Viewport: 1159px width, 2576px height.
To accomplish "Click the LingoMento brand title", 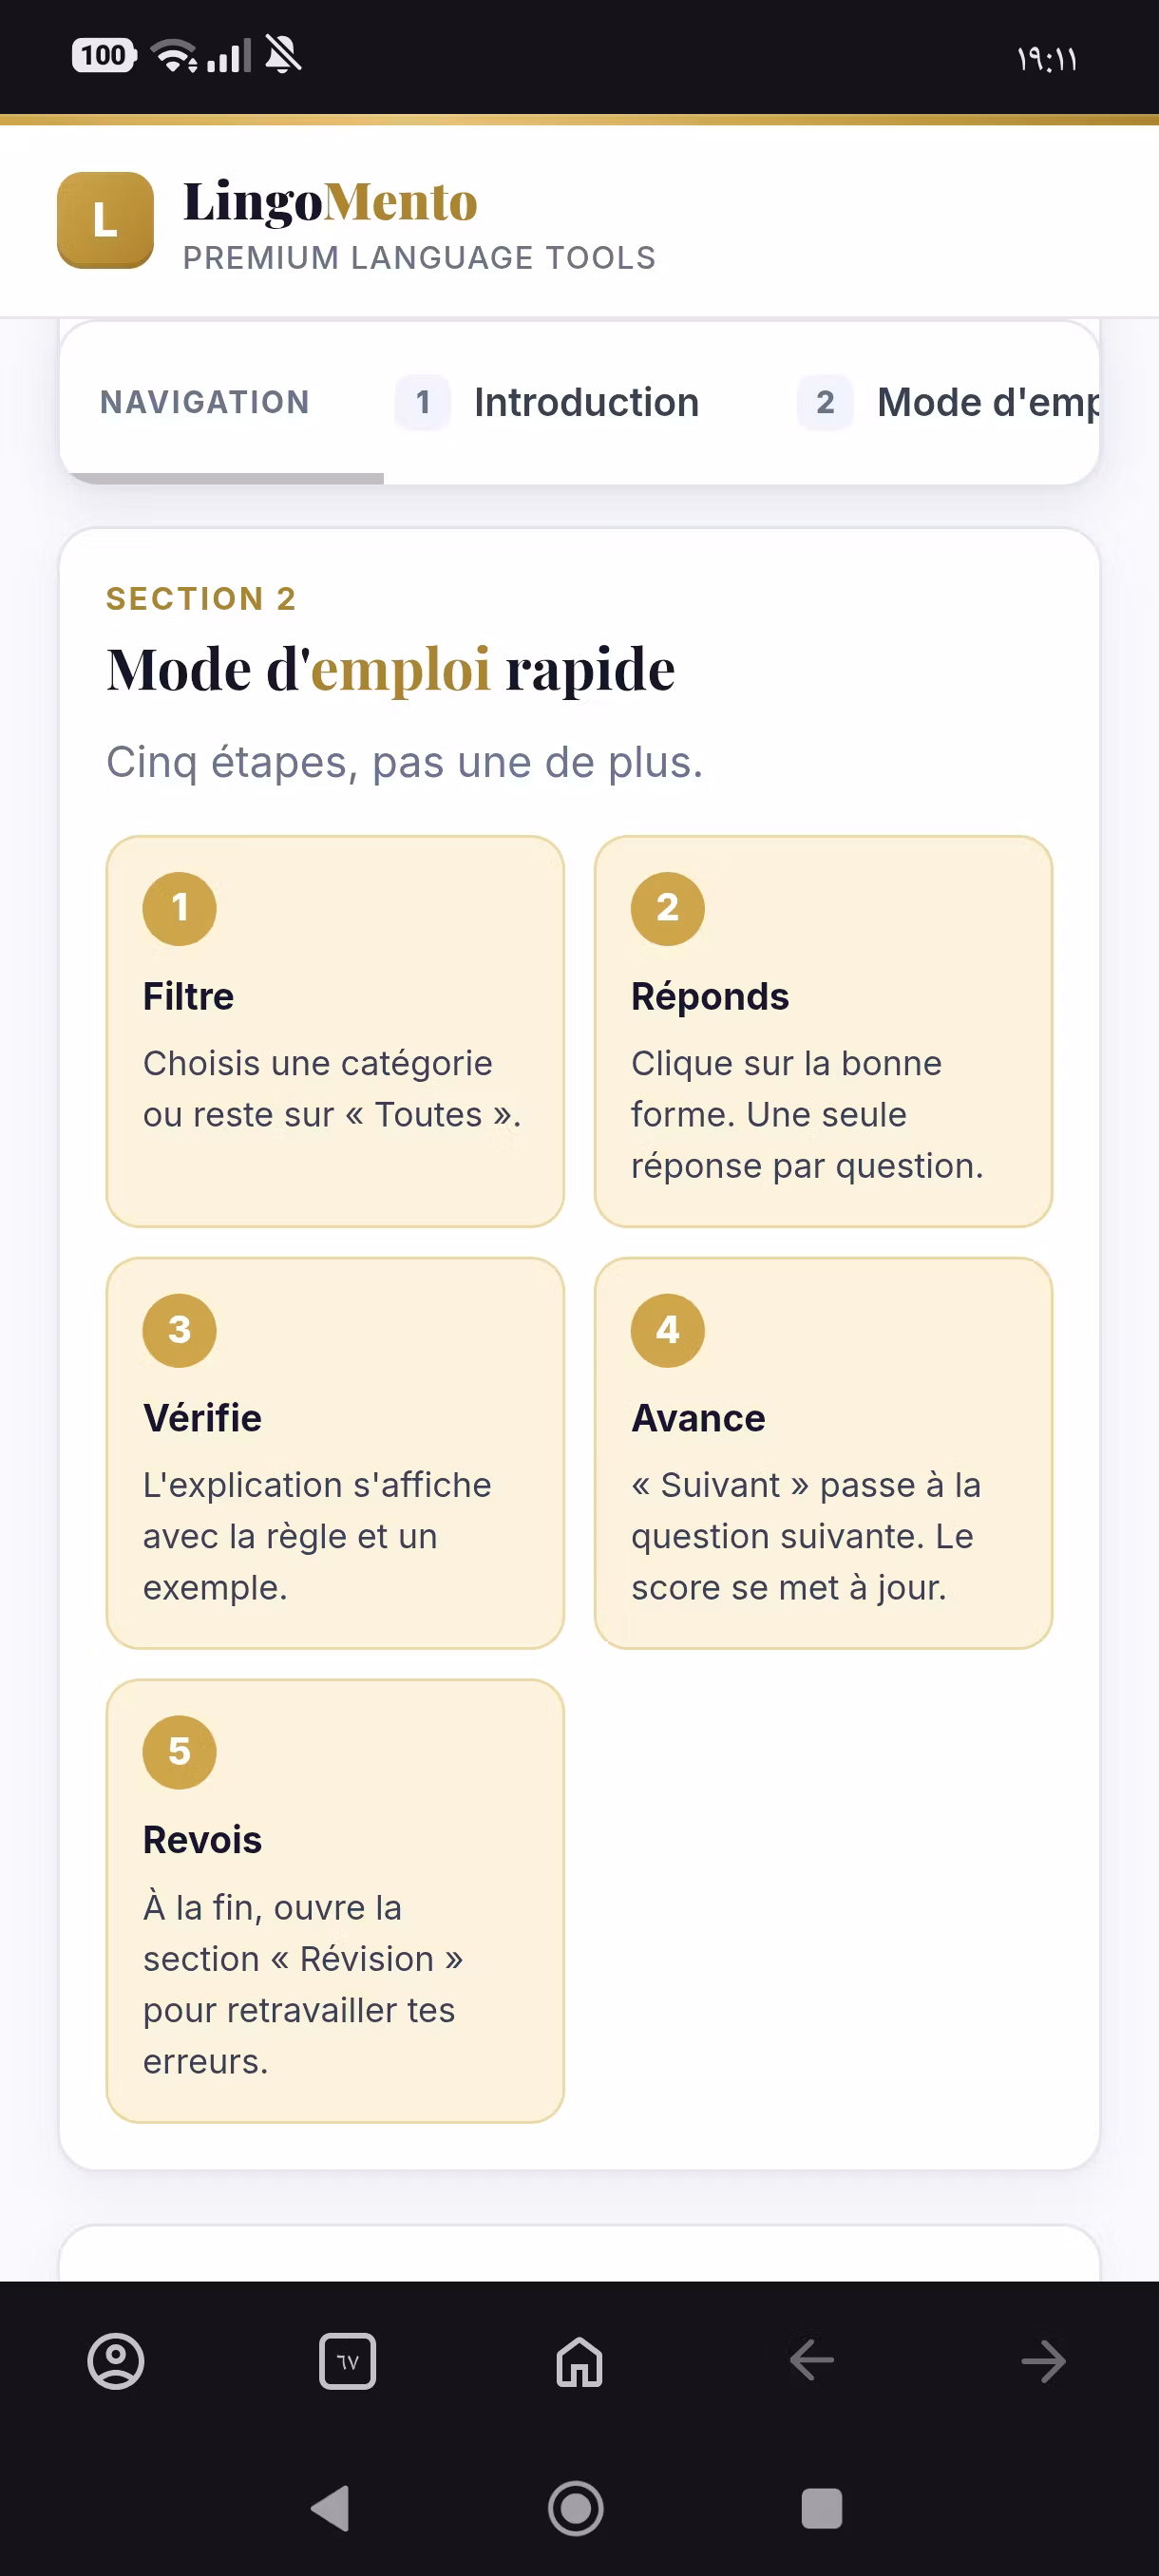I will [x=330, y=201].
